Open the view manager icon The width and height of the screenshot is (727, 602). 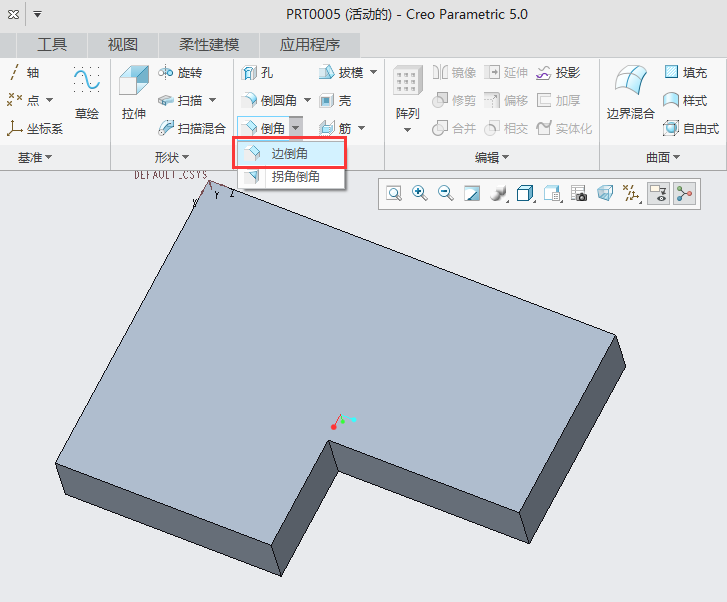click(552, 193)
